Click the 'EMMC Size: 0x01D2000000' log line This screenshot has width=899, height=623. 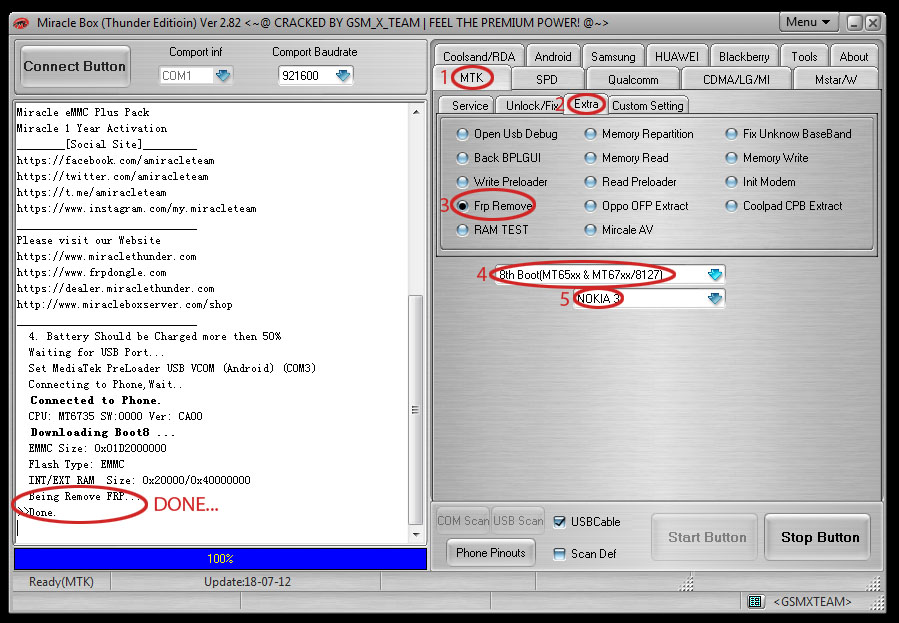click(x=97, y=448)
